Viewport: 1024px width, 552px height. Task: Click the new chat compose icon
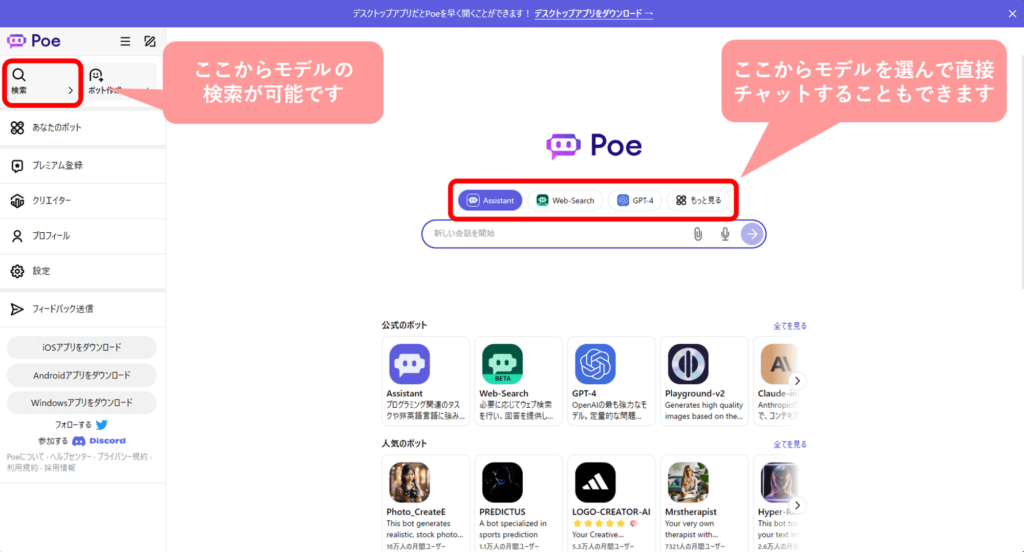(150, 41)
